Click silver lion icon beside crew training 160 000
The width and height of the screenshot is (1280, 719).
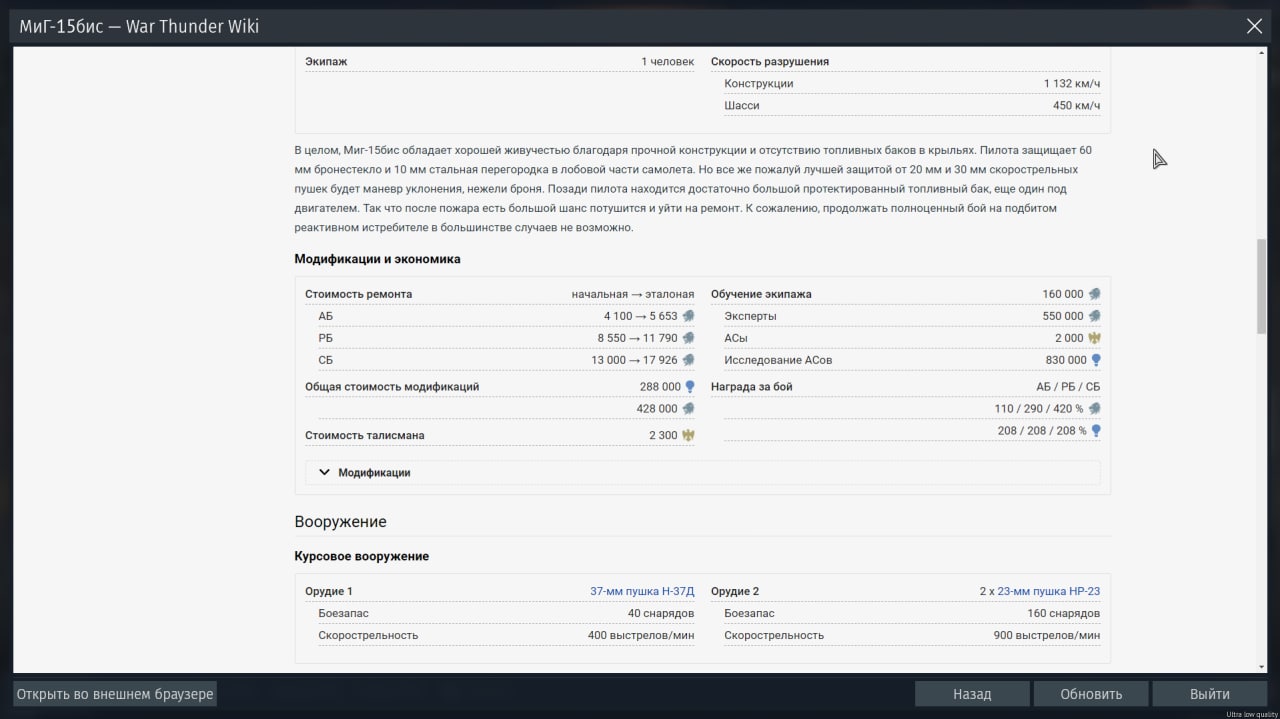(1094, 294)
